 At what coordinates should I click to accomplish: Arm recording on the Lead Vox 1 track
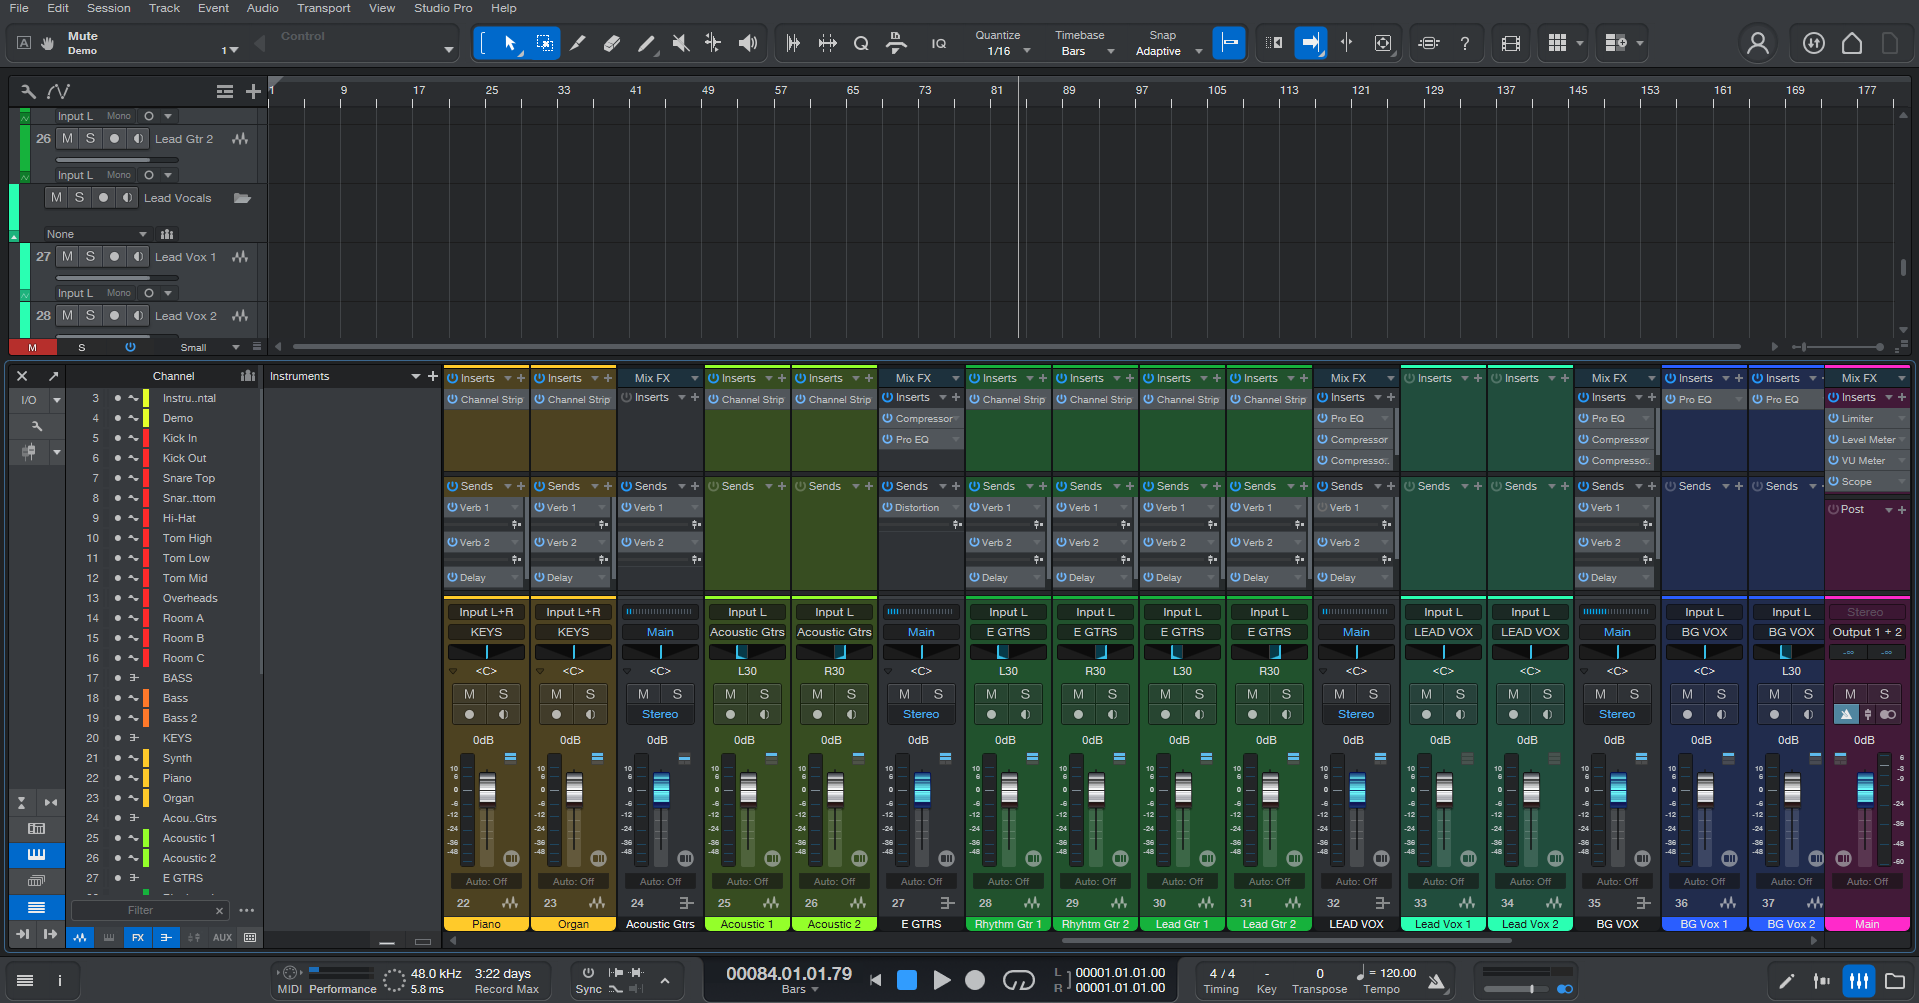click(114, 256)
